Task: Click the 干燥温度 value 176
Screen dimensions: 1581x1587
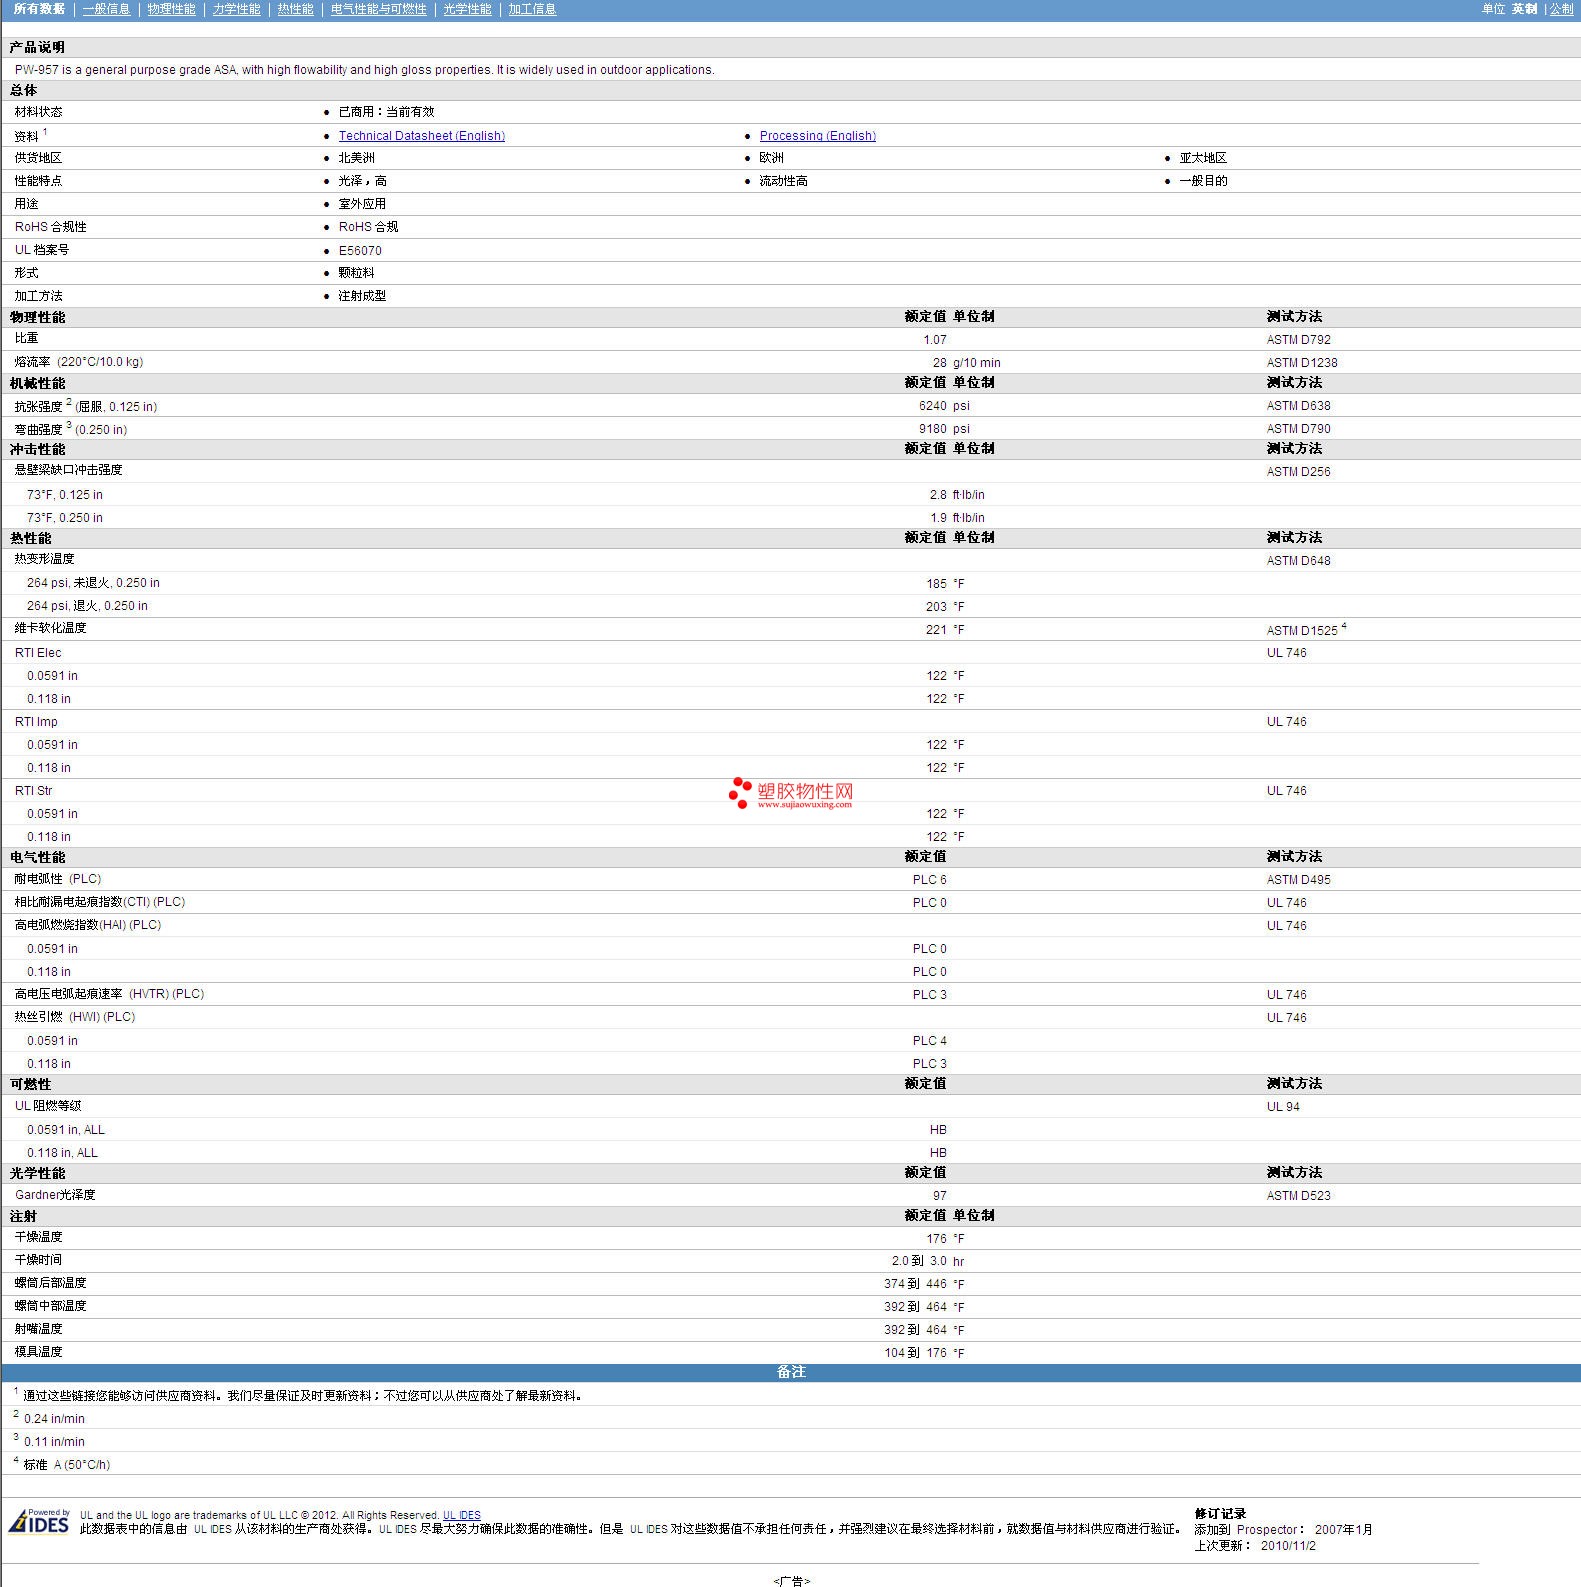Action: [936, 1239]
